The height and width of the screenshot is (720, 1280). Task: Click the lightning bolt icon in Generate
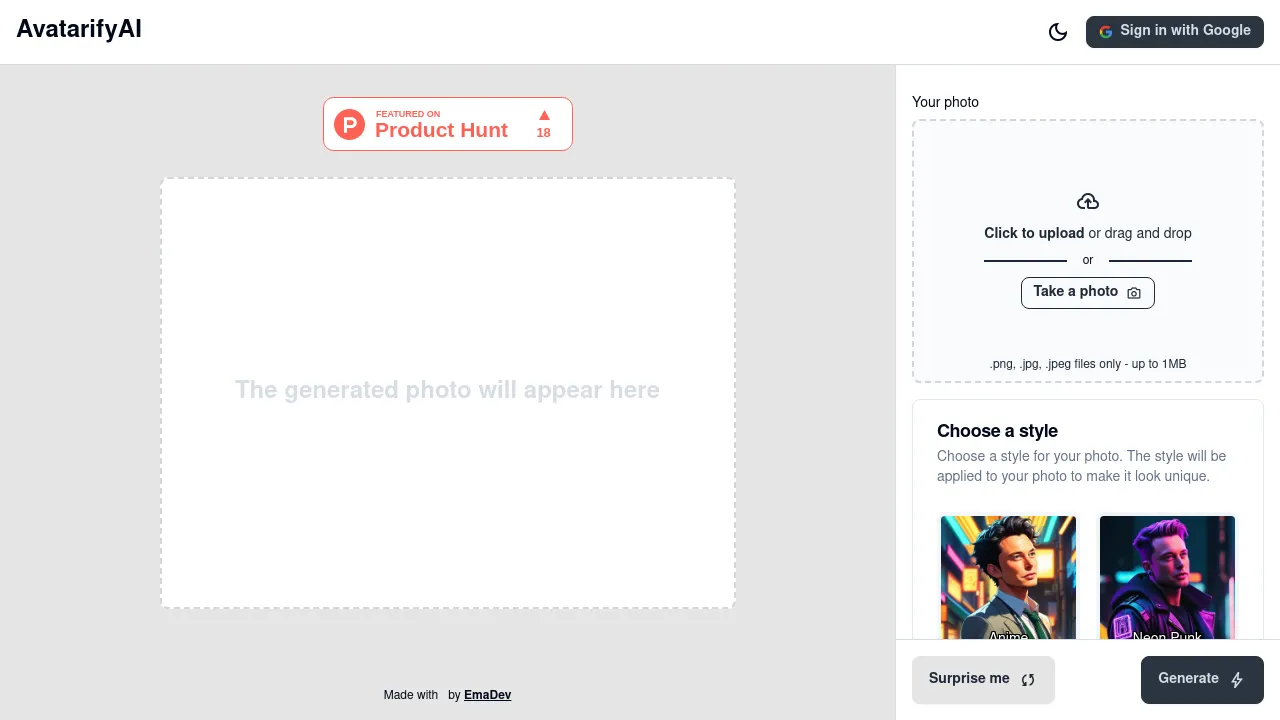tap(1237, 680)
